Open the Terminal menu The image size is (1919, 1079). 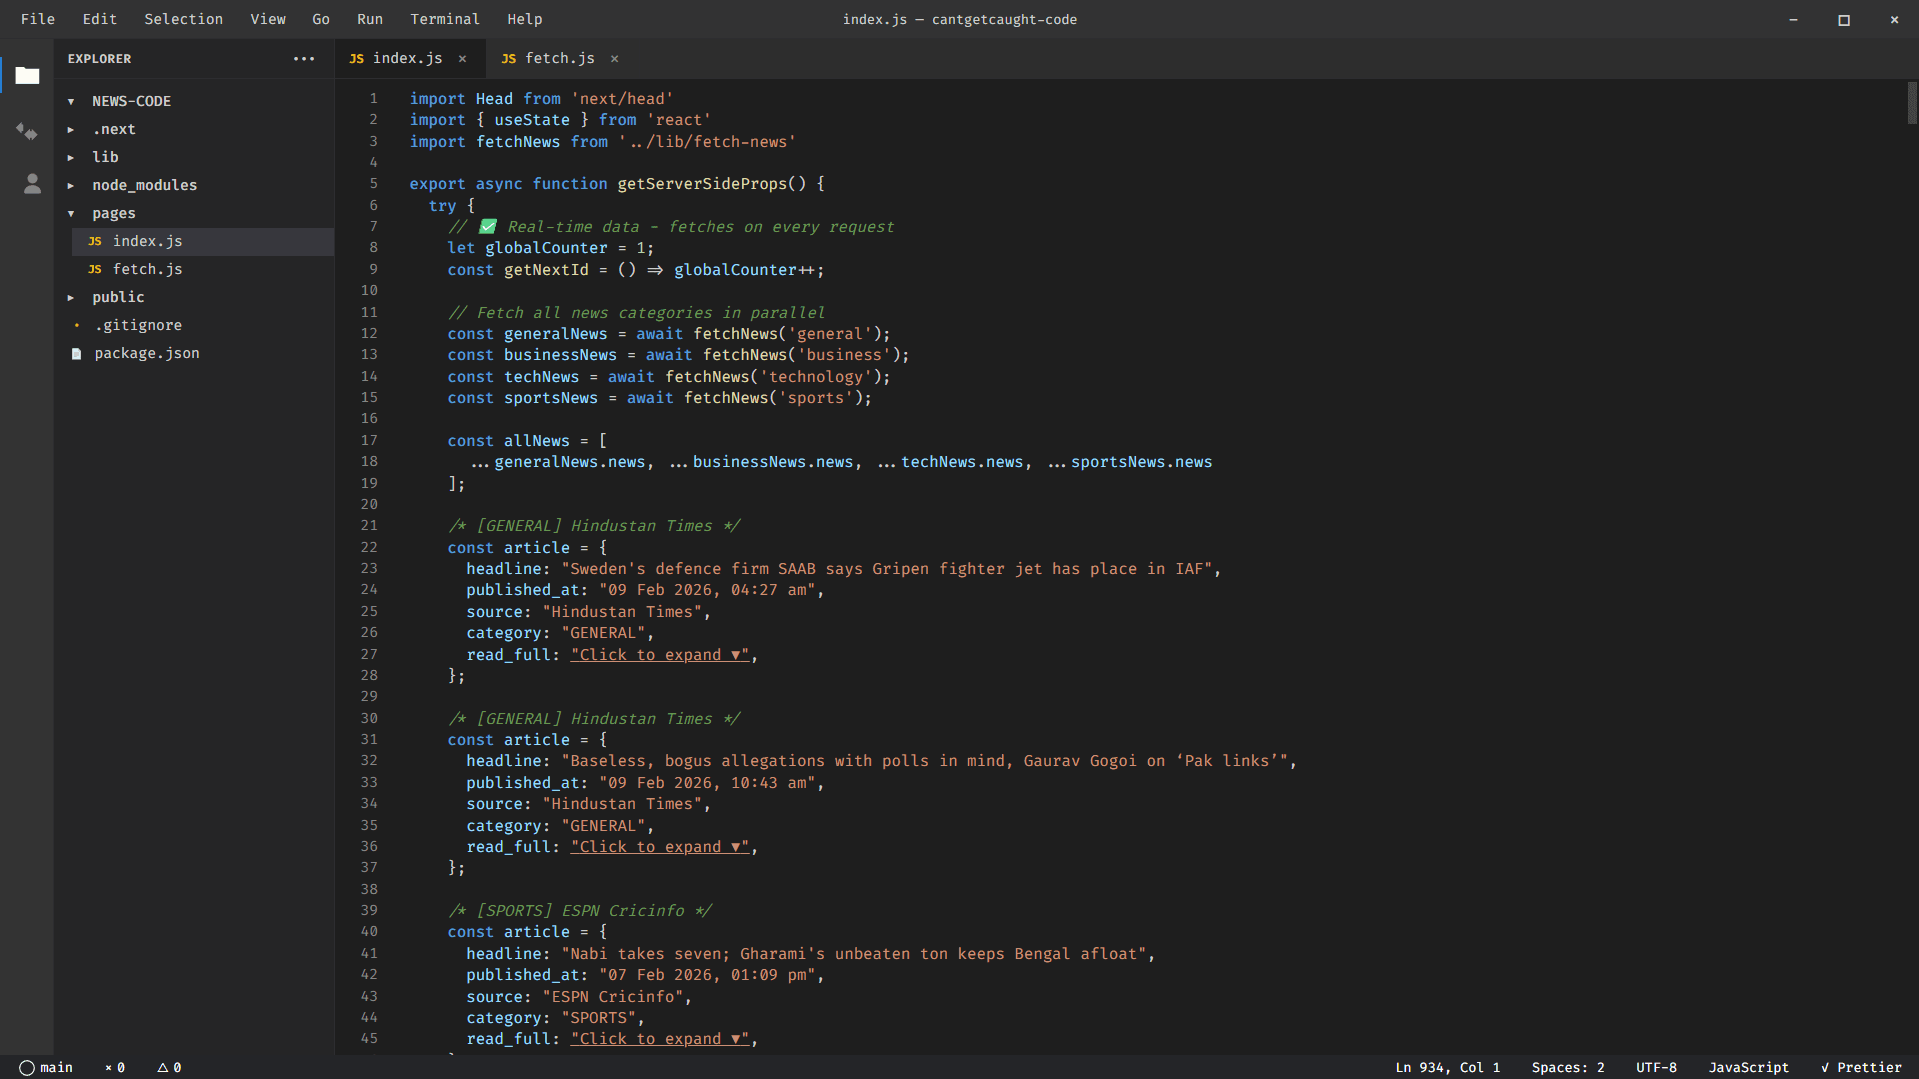point(444,19)
